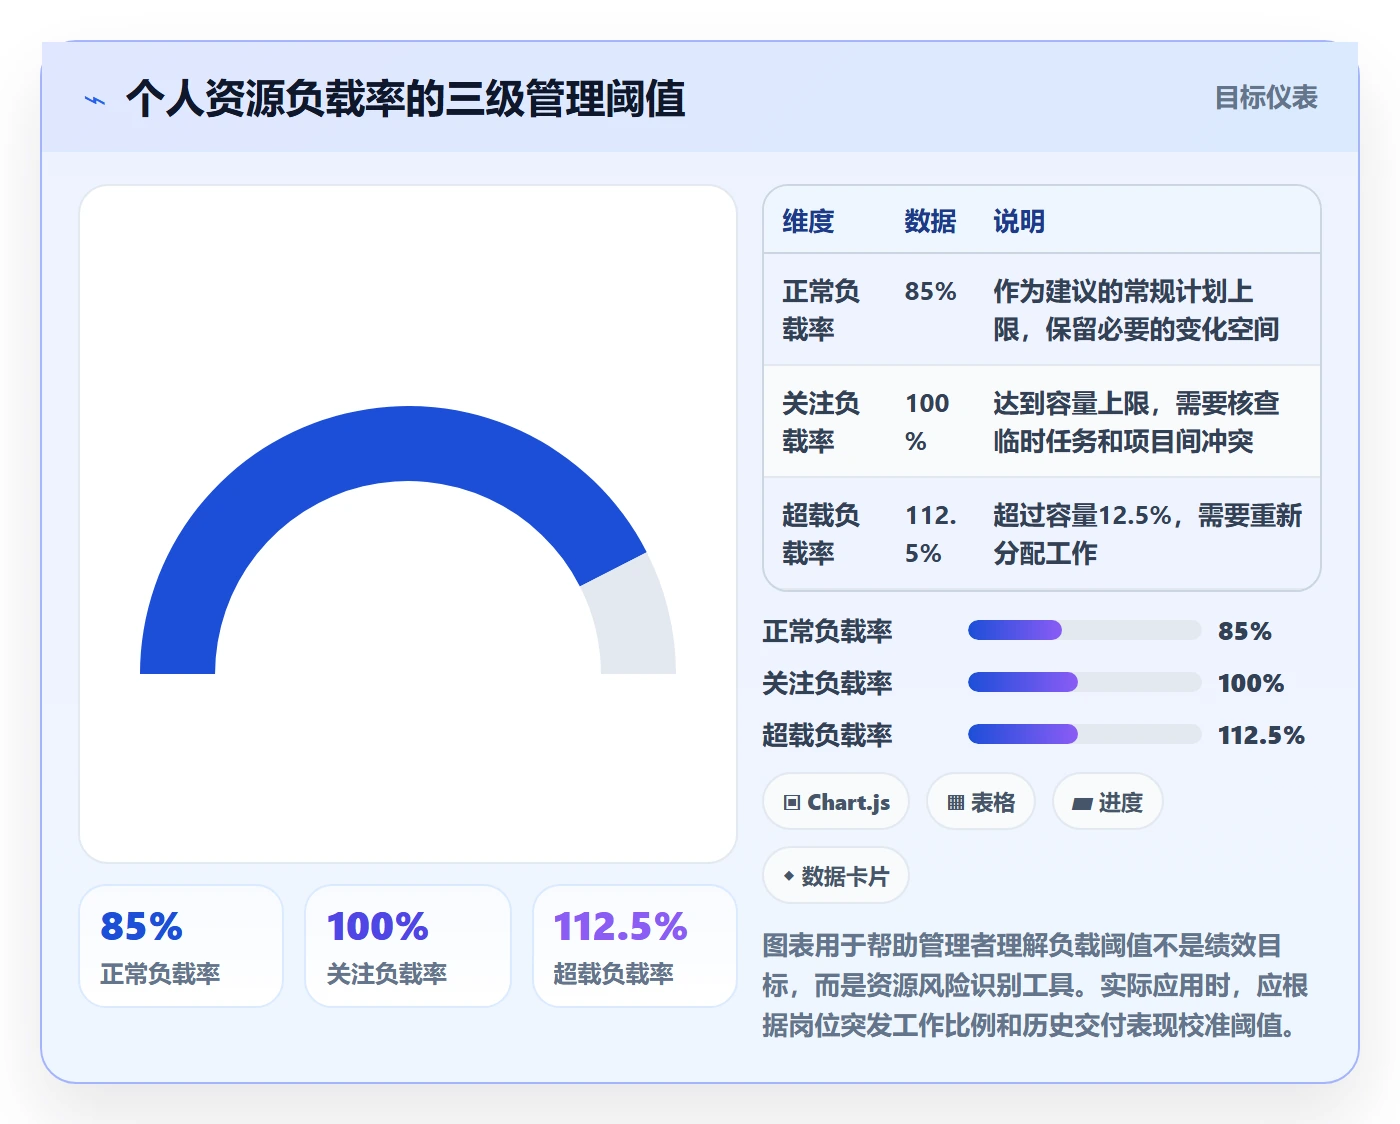1400x1124 pixels.
Task: Click the 说明 column header
Action: tap(1019, 221)
